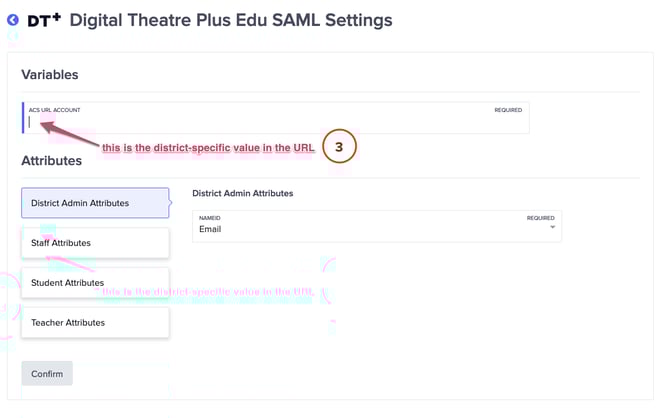Focus the ACS URL Account input field

[275, 123]
